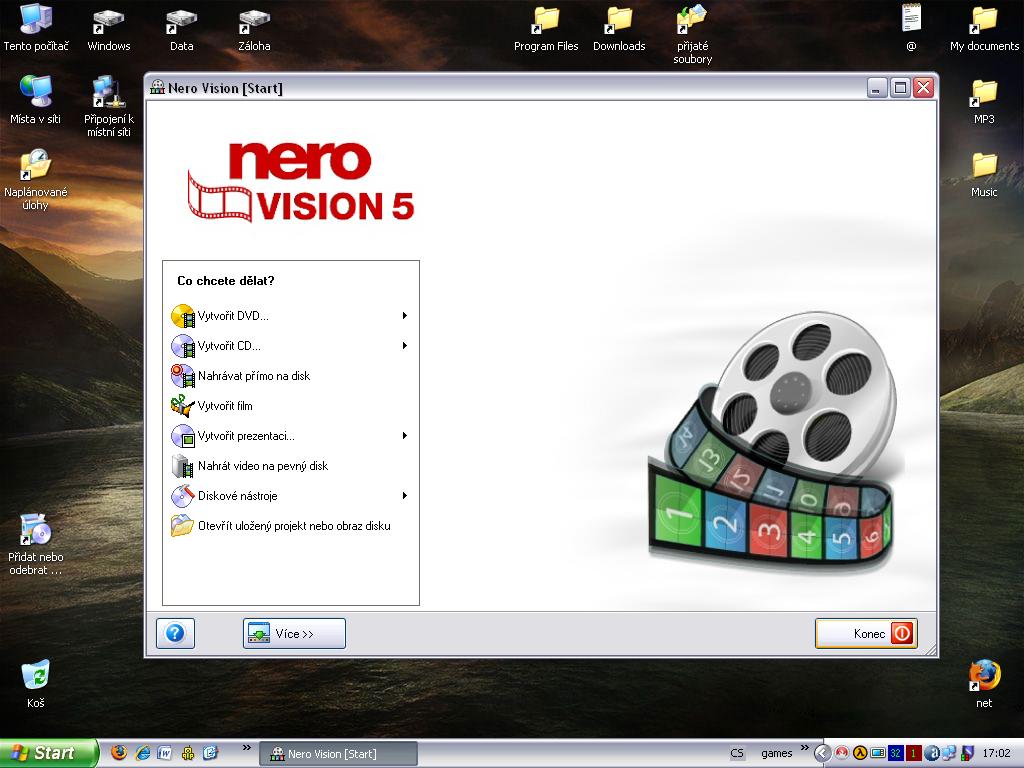Select the Tento počítač desktop icon
Viewport: 1024px width, 768px height.
coord(36,28)
